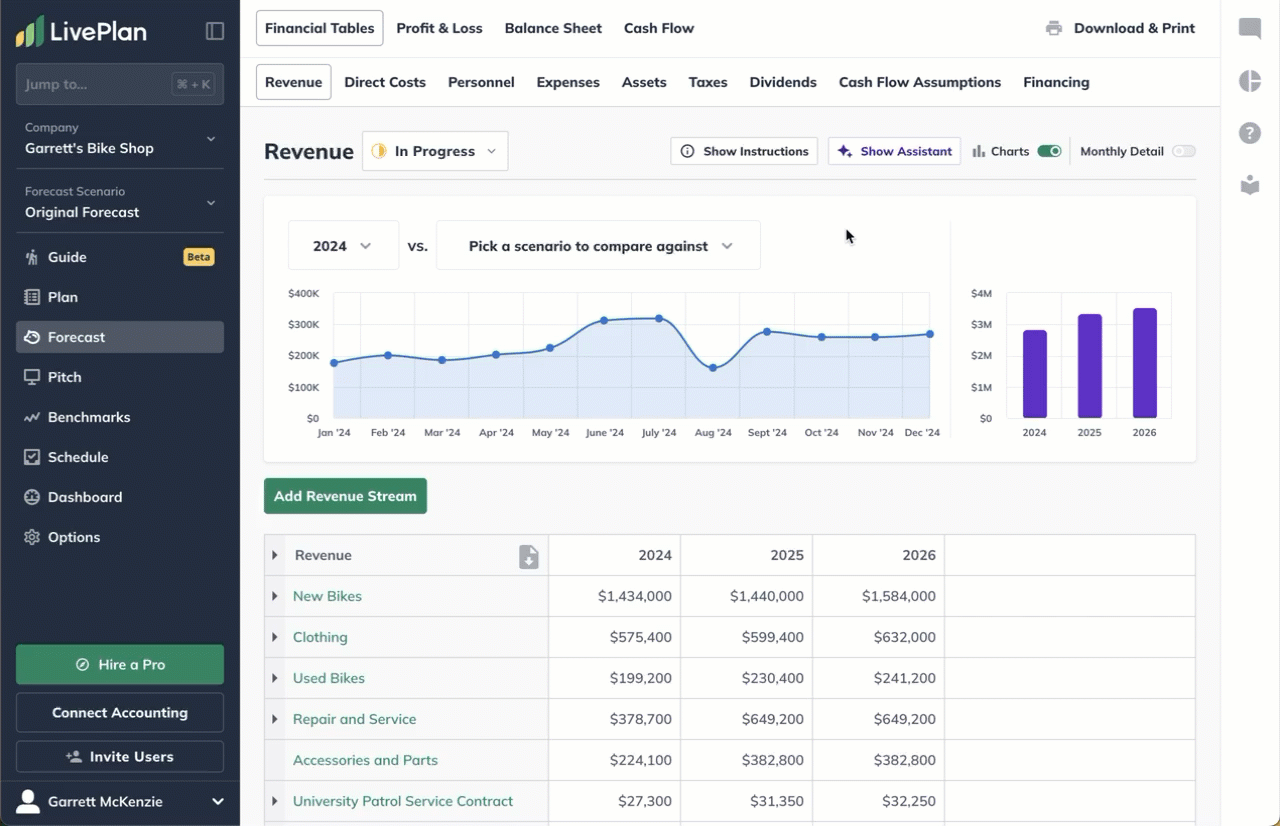
Task: Open the help question mark icon
Action: click(1250, 133)
